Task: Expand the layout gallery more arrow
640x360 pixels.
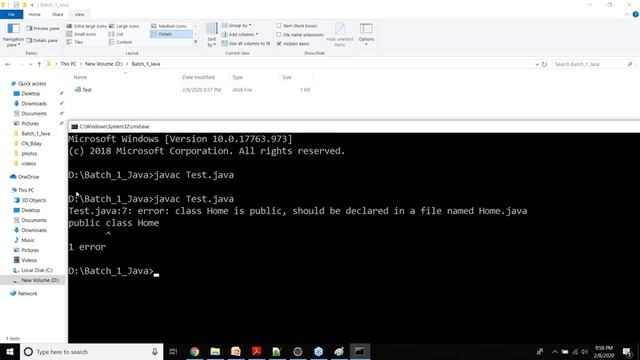Action: tap(196, 42)
